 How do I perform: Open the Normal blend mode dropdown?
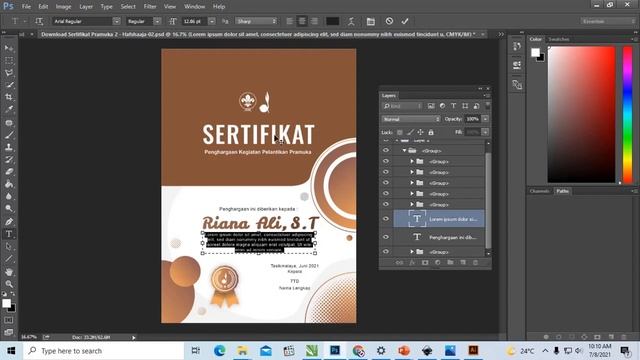click(411, 119)
